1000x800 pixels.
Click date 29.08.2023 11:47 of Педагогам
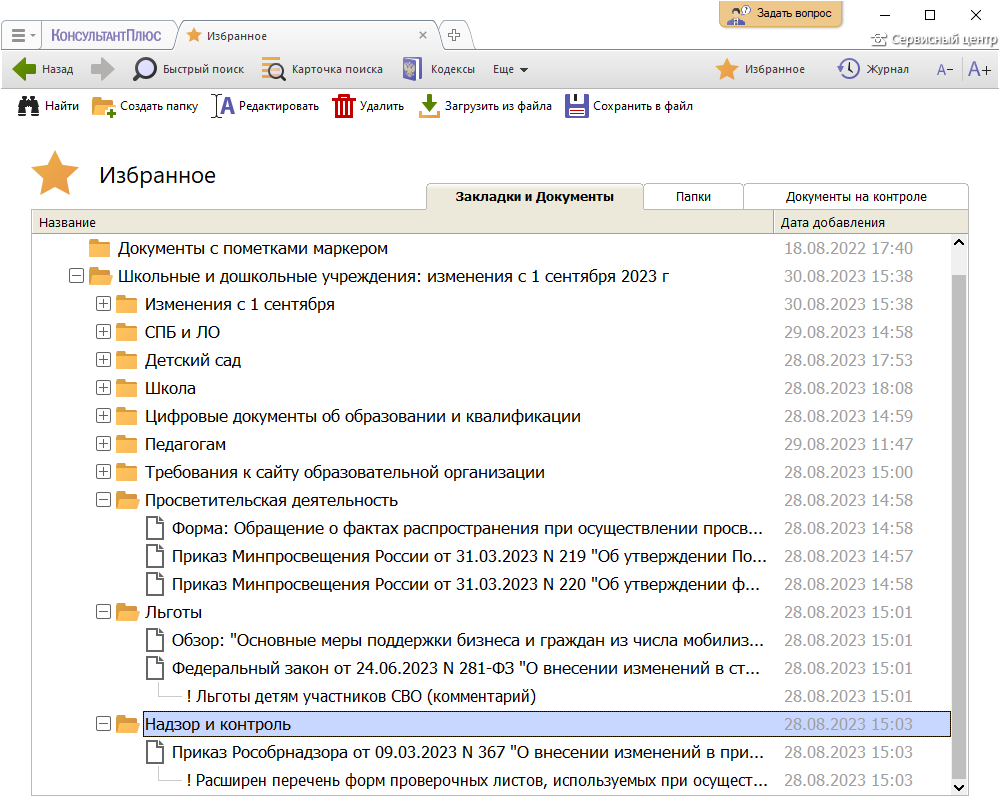point(848,444)
